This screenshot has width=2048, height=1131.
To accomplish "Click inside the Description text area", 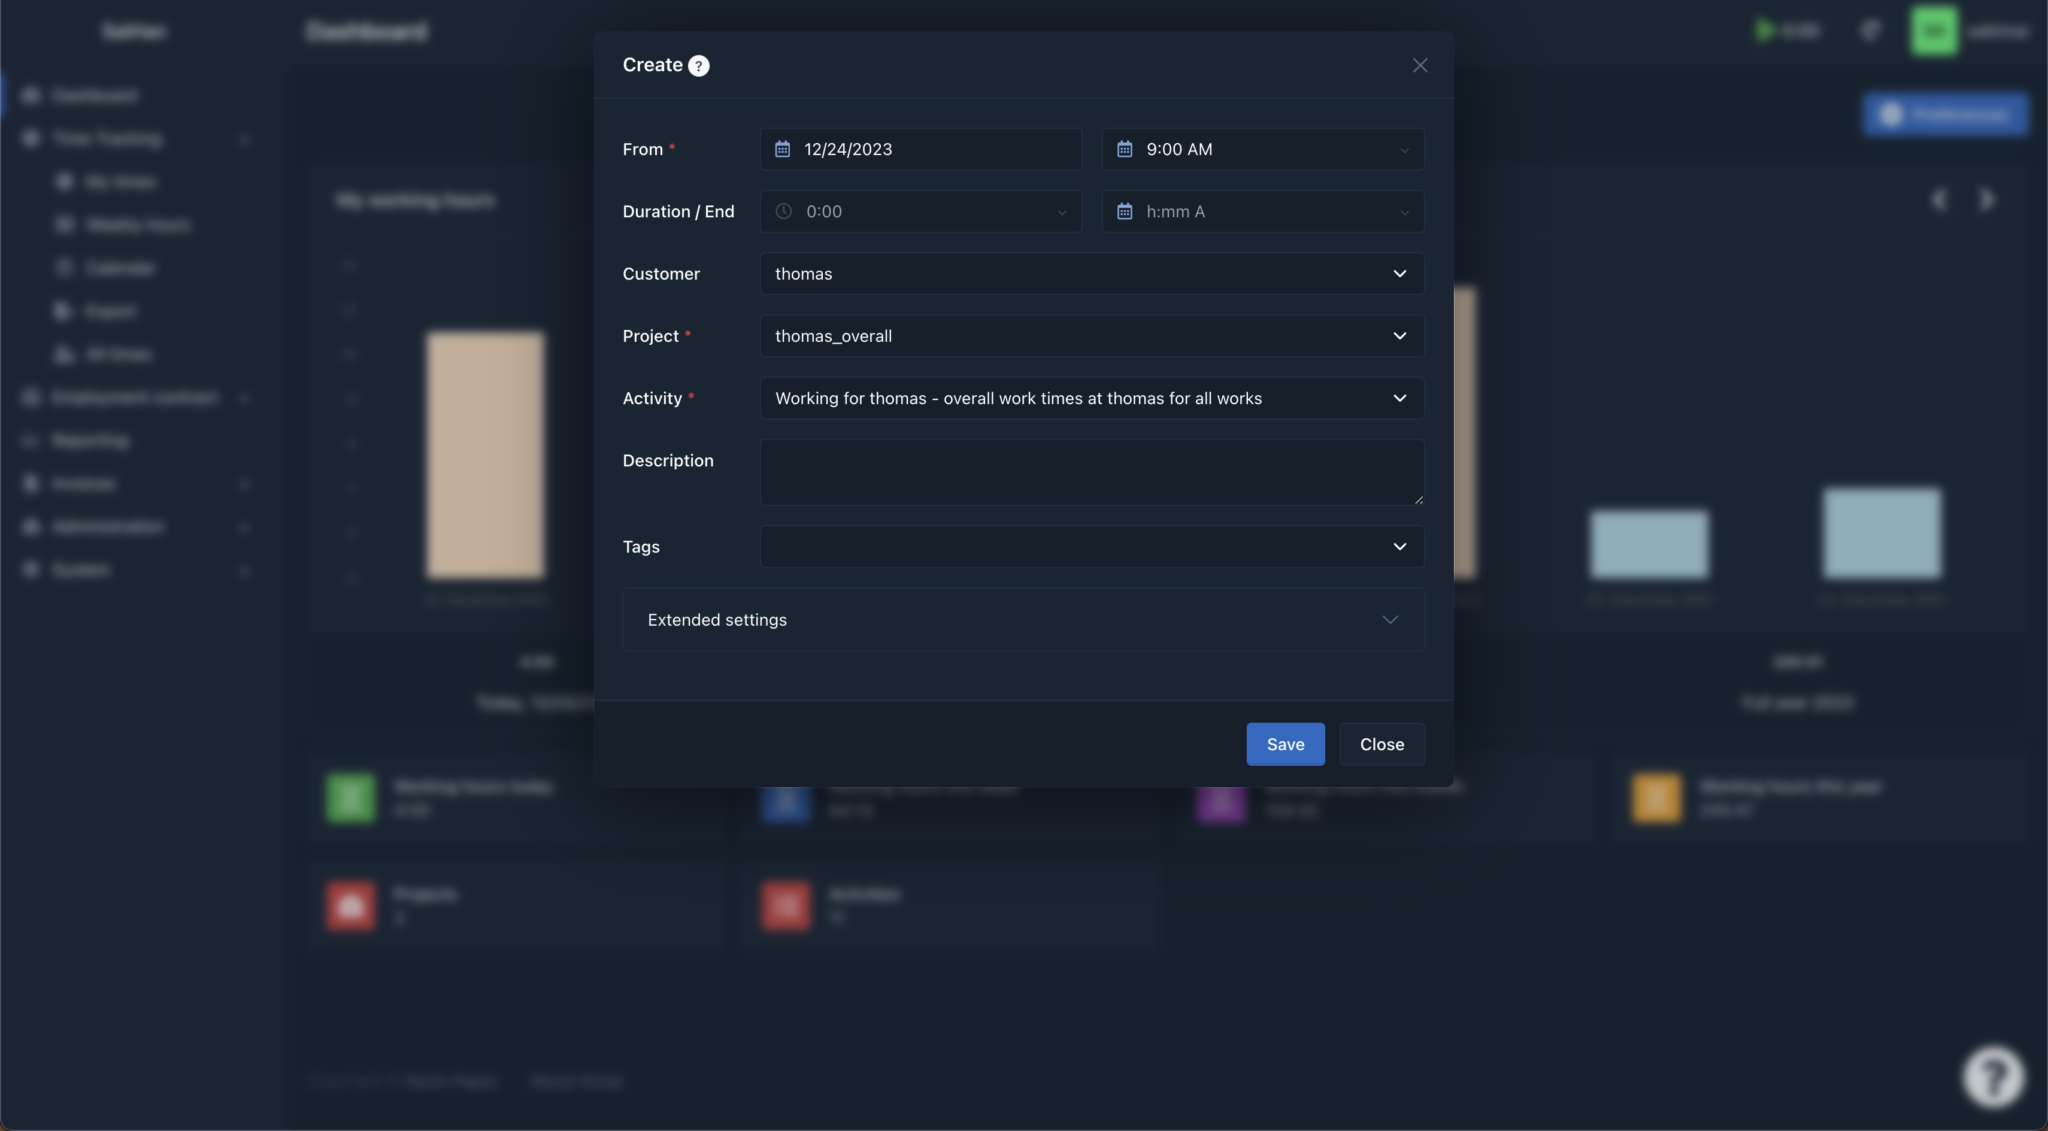I will (1091, 472).
